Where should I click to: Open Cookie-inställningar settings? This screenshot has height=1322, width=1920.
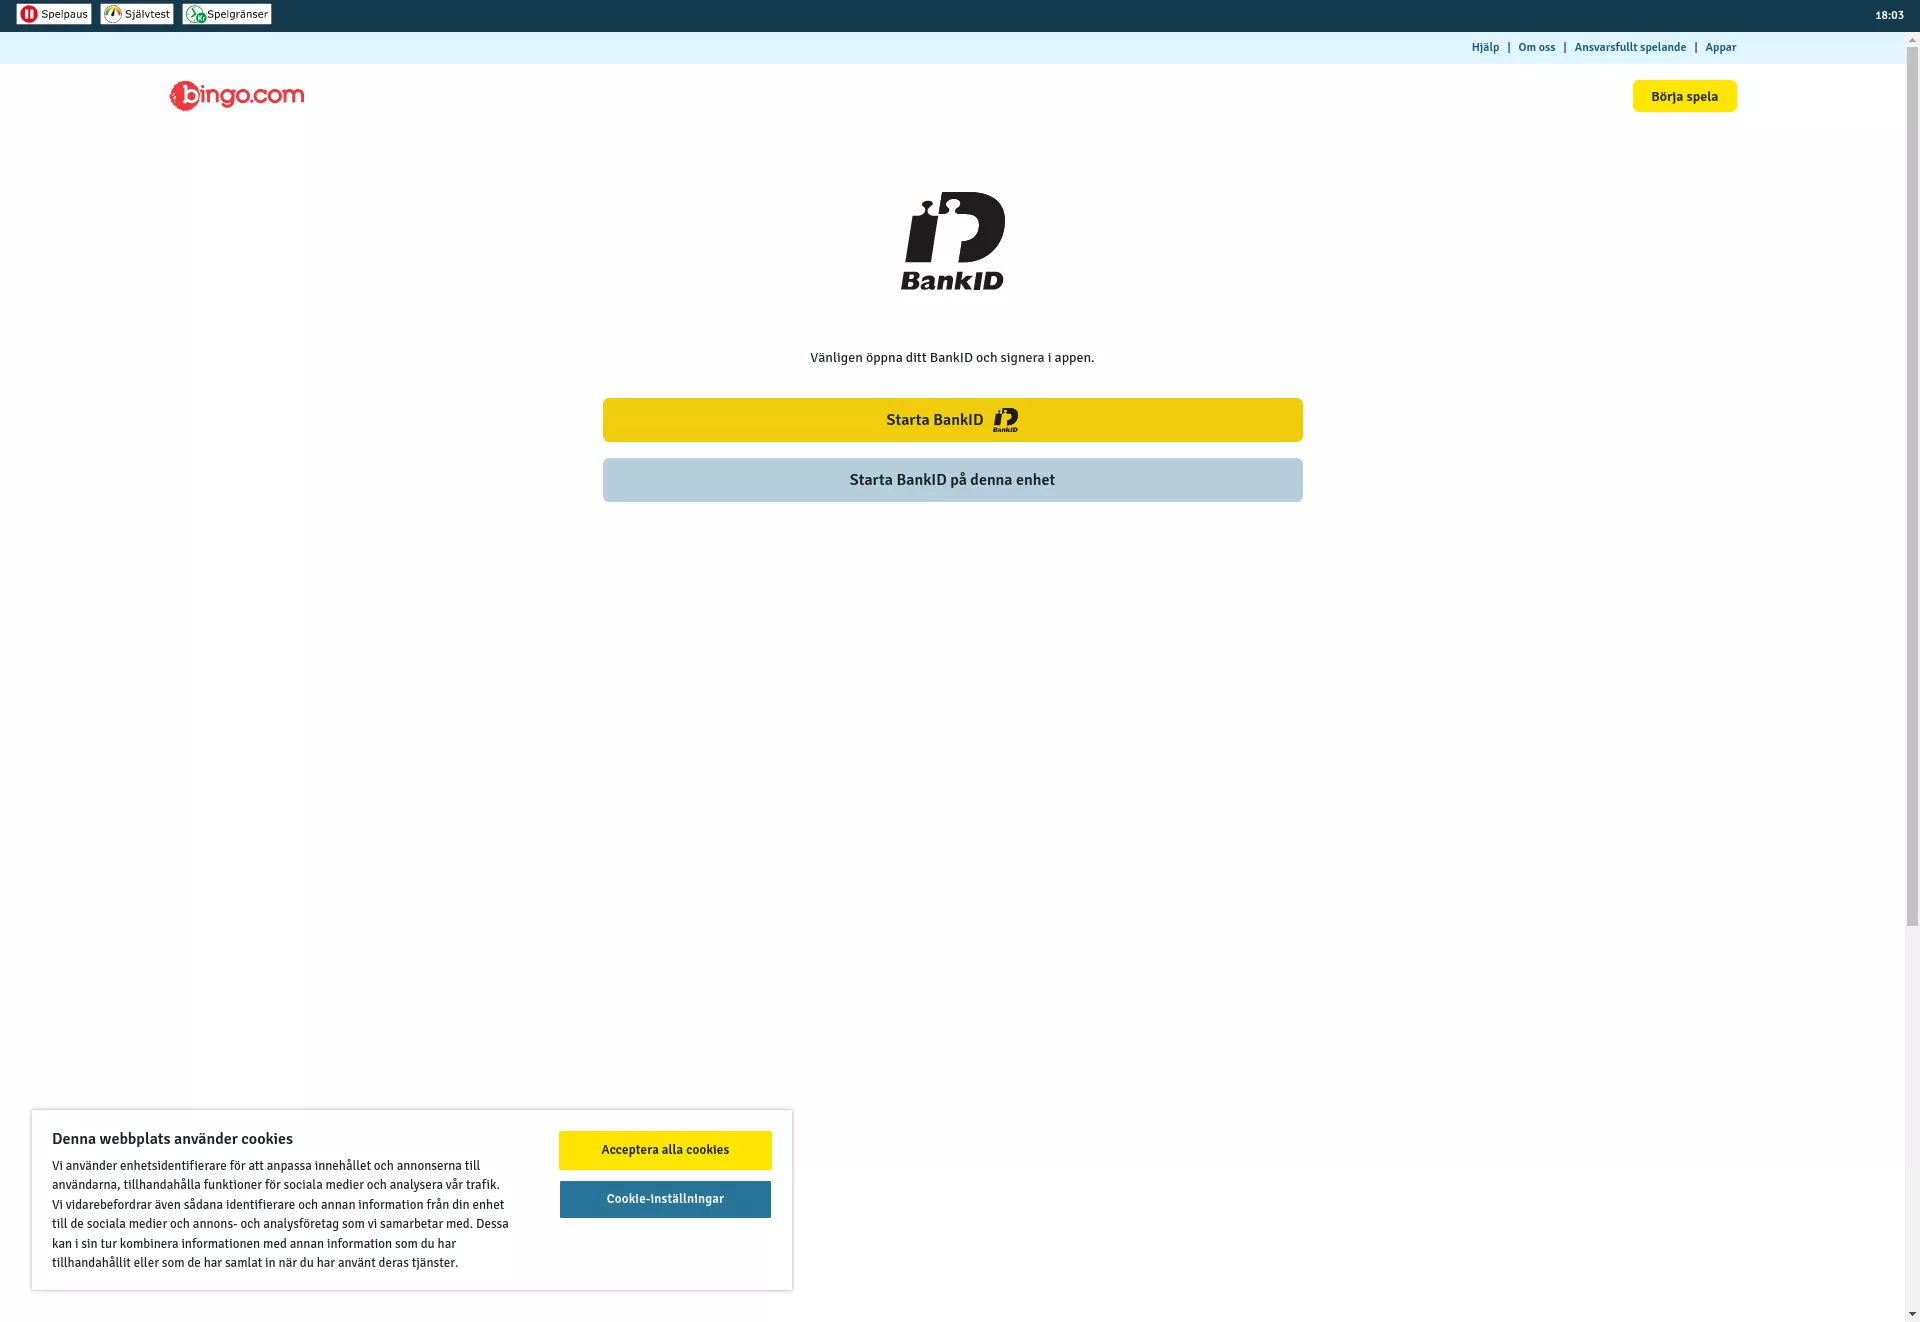tap(665, 1199)
